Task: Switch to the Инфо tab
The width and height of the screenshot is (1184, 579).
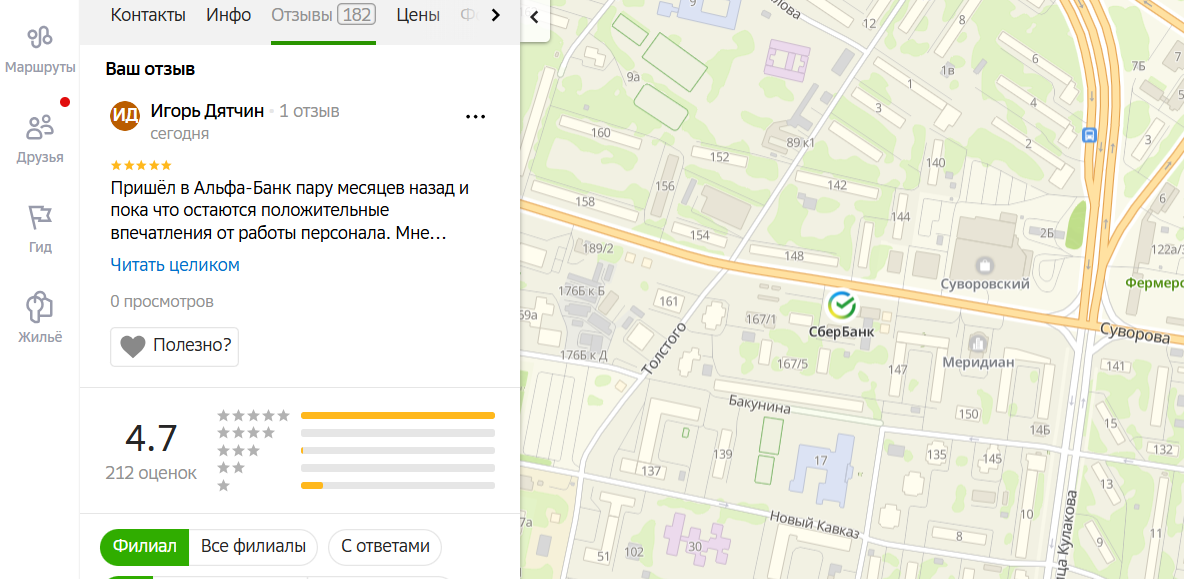Action: point(229,15)
